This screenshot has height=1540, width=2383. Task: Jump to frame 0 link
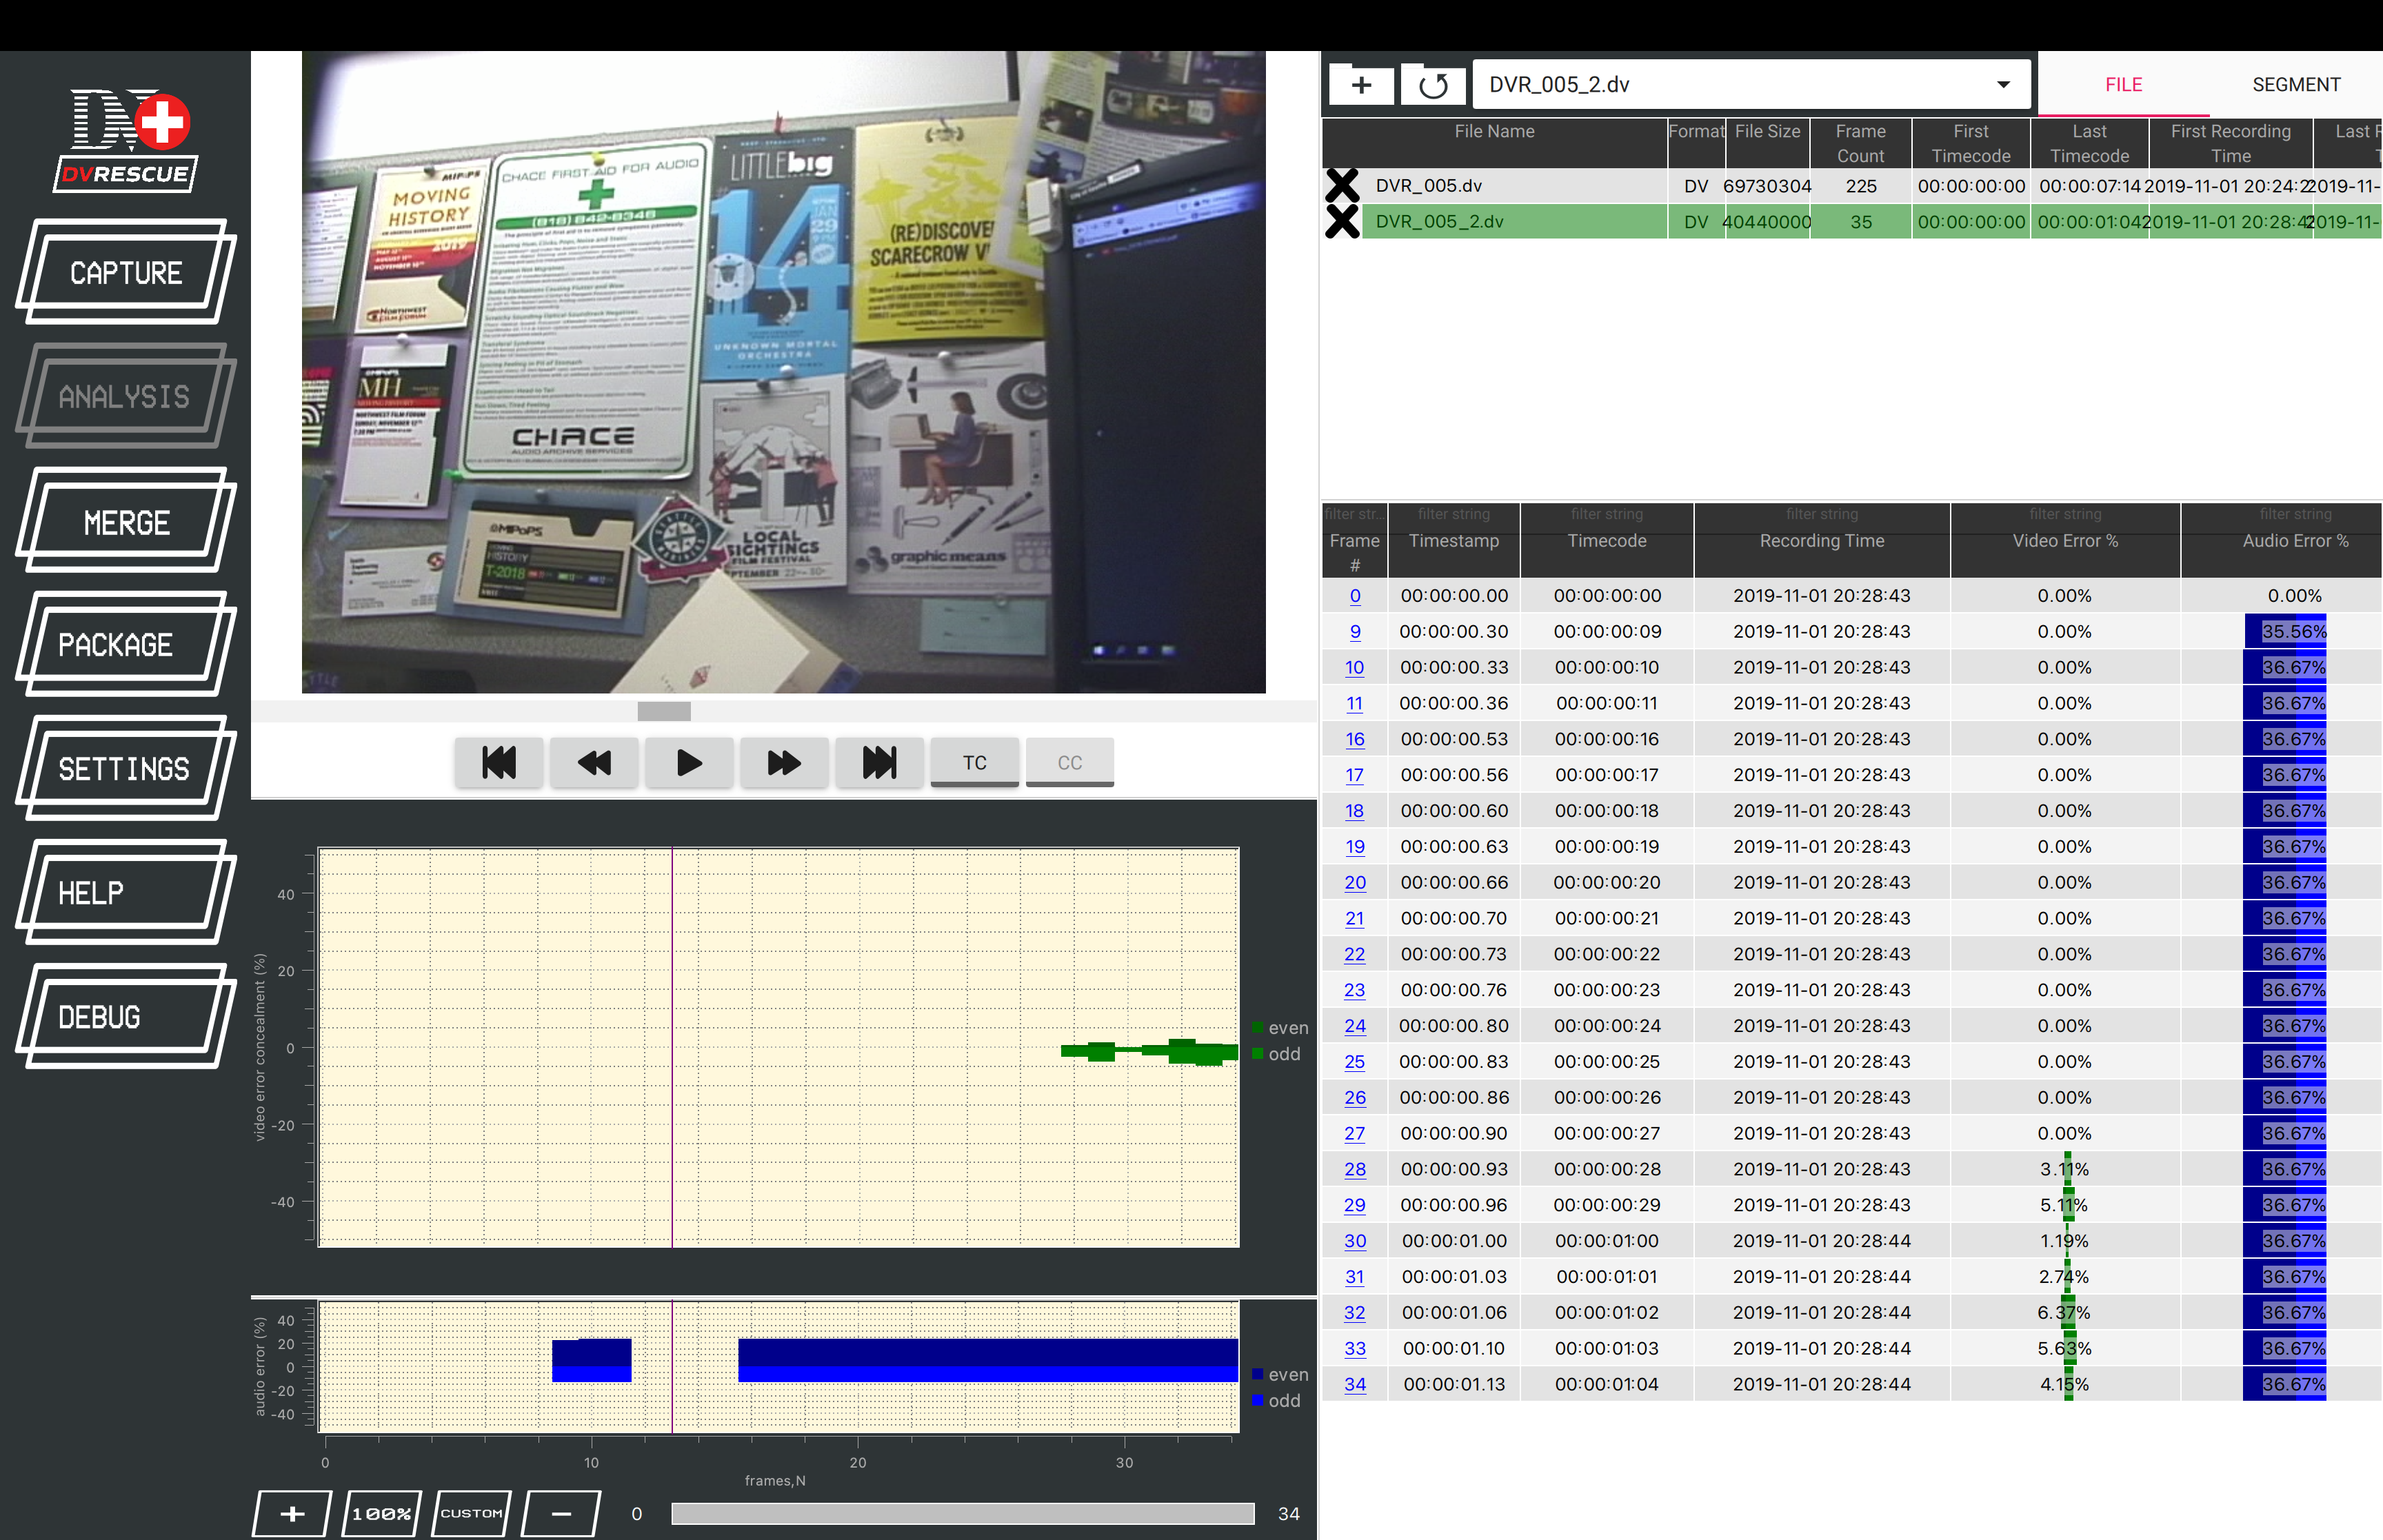click(x=1355, y=596)
